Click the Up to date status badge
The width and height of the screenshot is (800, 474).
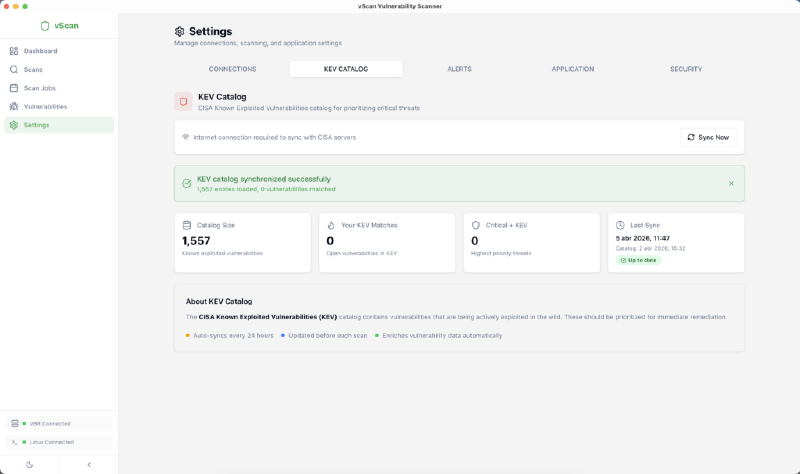[x=638, y=260]
